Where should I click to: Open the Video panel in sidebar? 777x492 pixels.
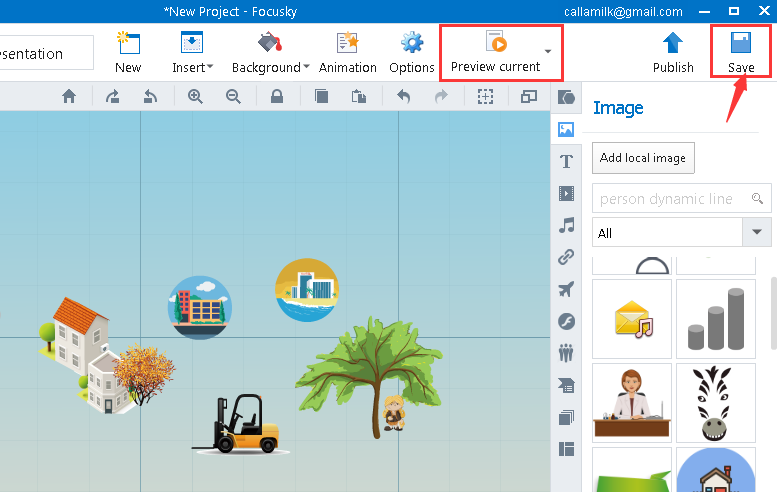pyautogui.click(x=566, y=193)
